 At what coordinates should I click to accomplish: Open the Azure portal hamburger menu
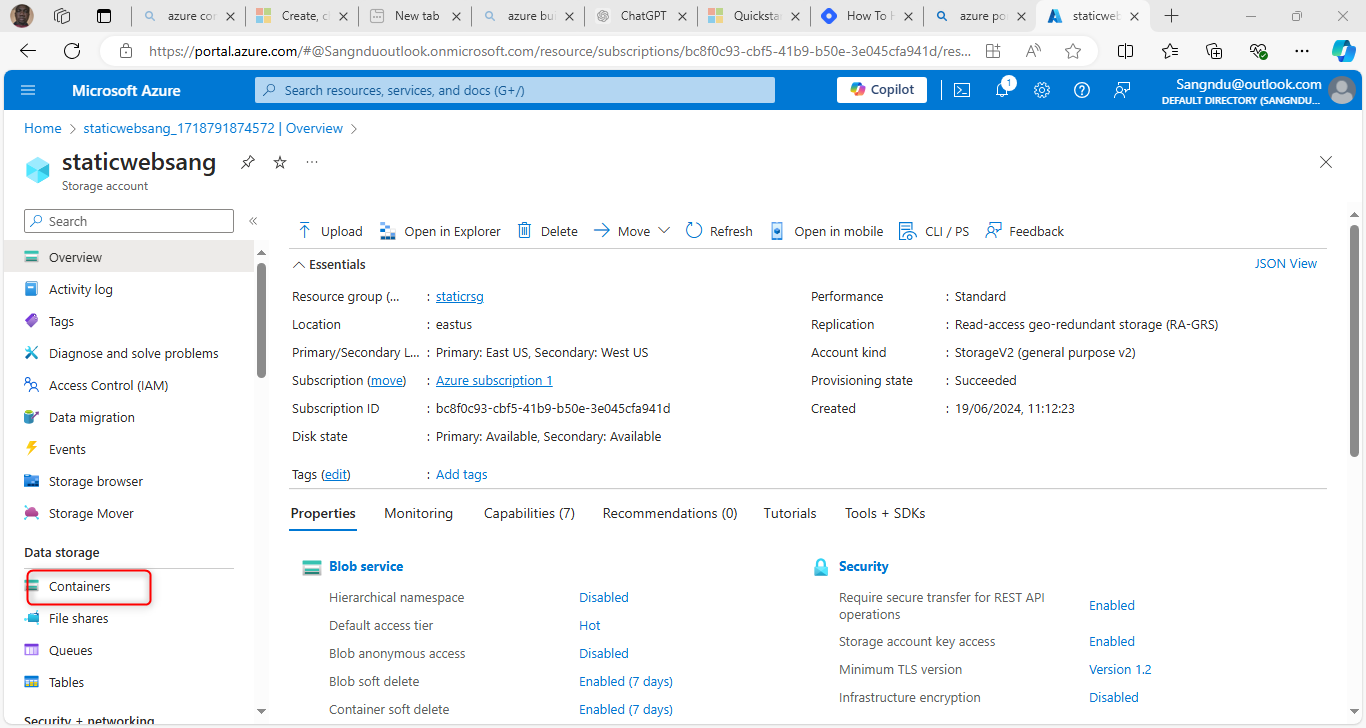pyautogui.click(x=28, y=90)
